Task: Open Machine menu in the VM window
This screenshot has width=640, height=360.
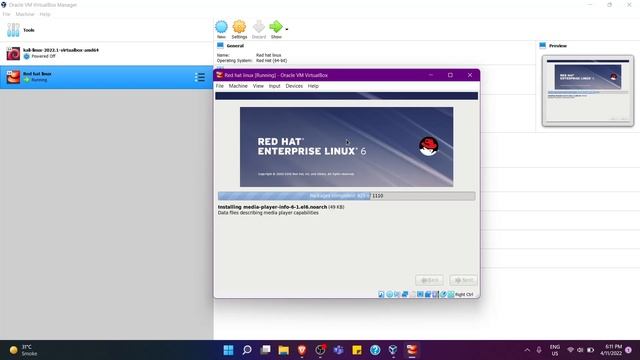Action: [x=238, y=86]
